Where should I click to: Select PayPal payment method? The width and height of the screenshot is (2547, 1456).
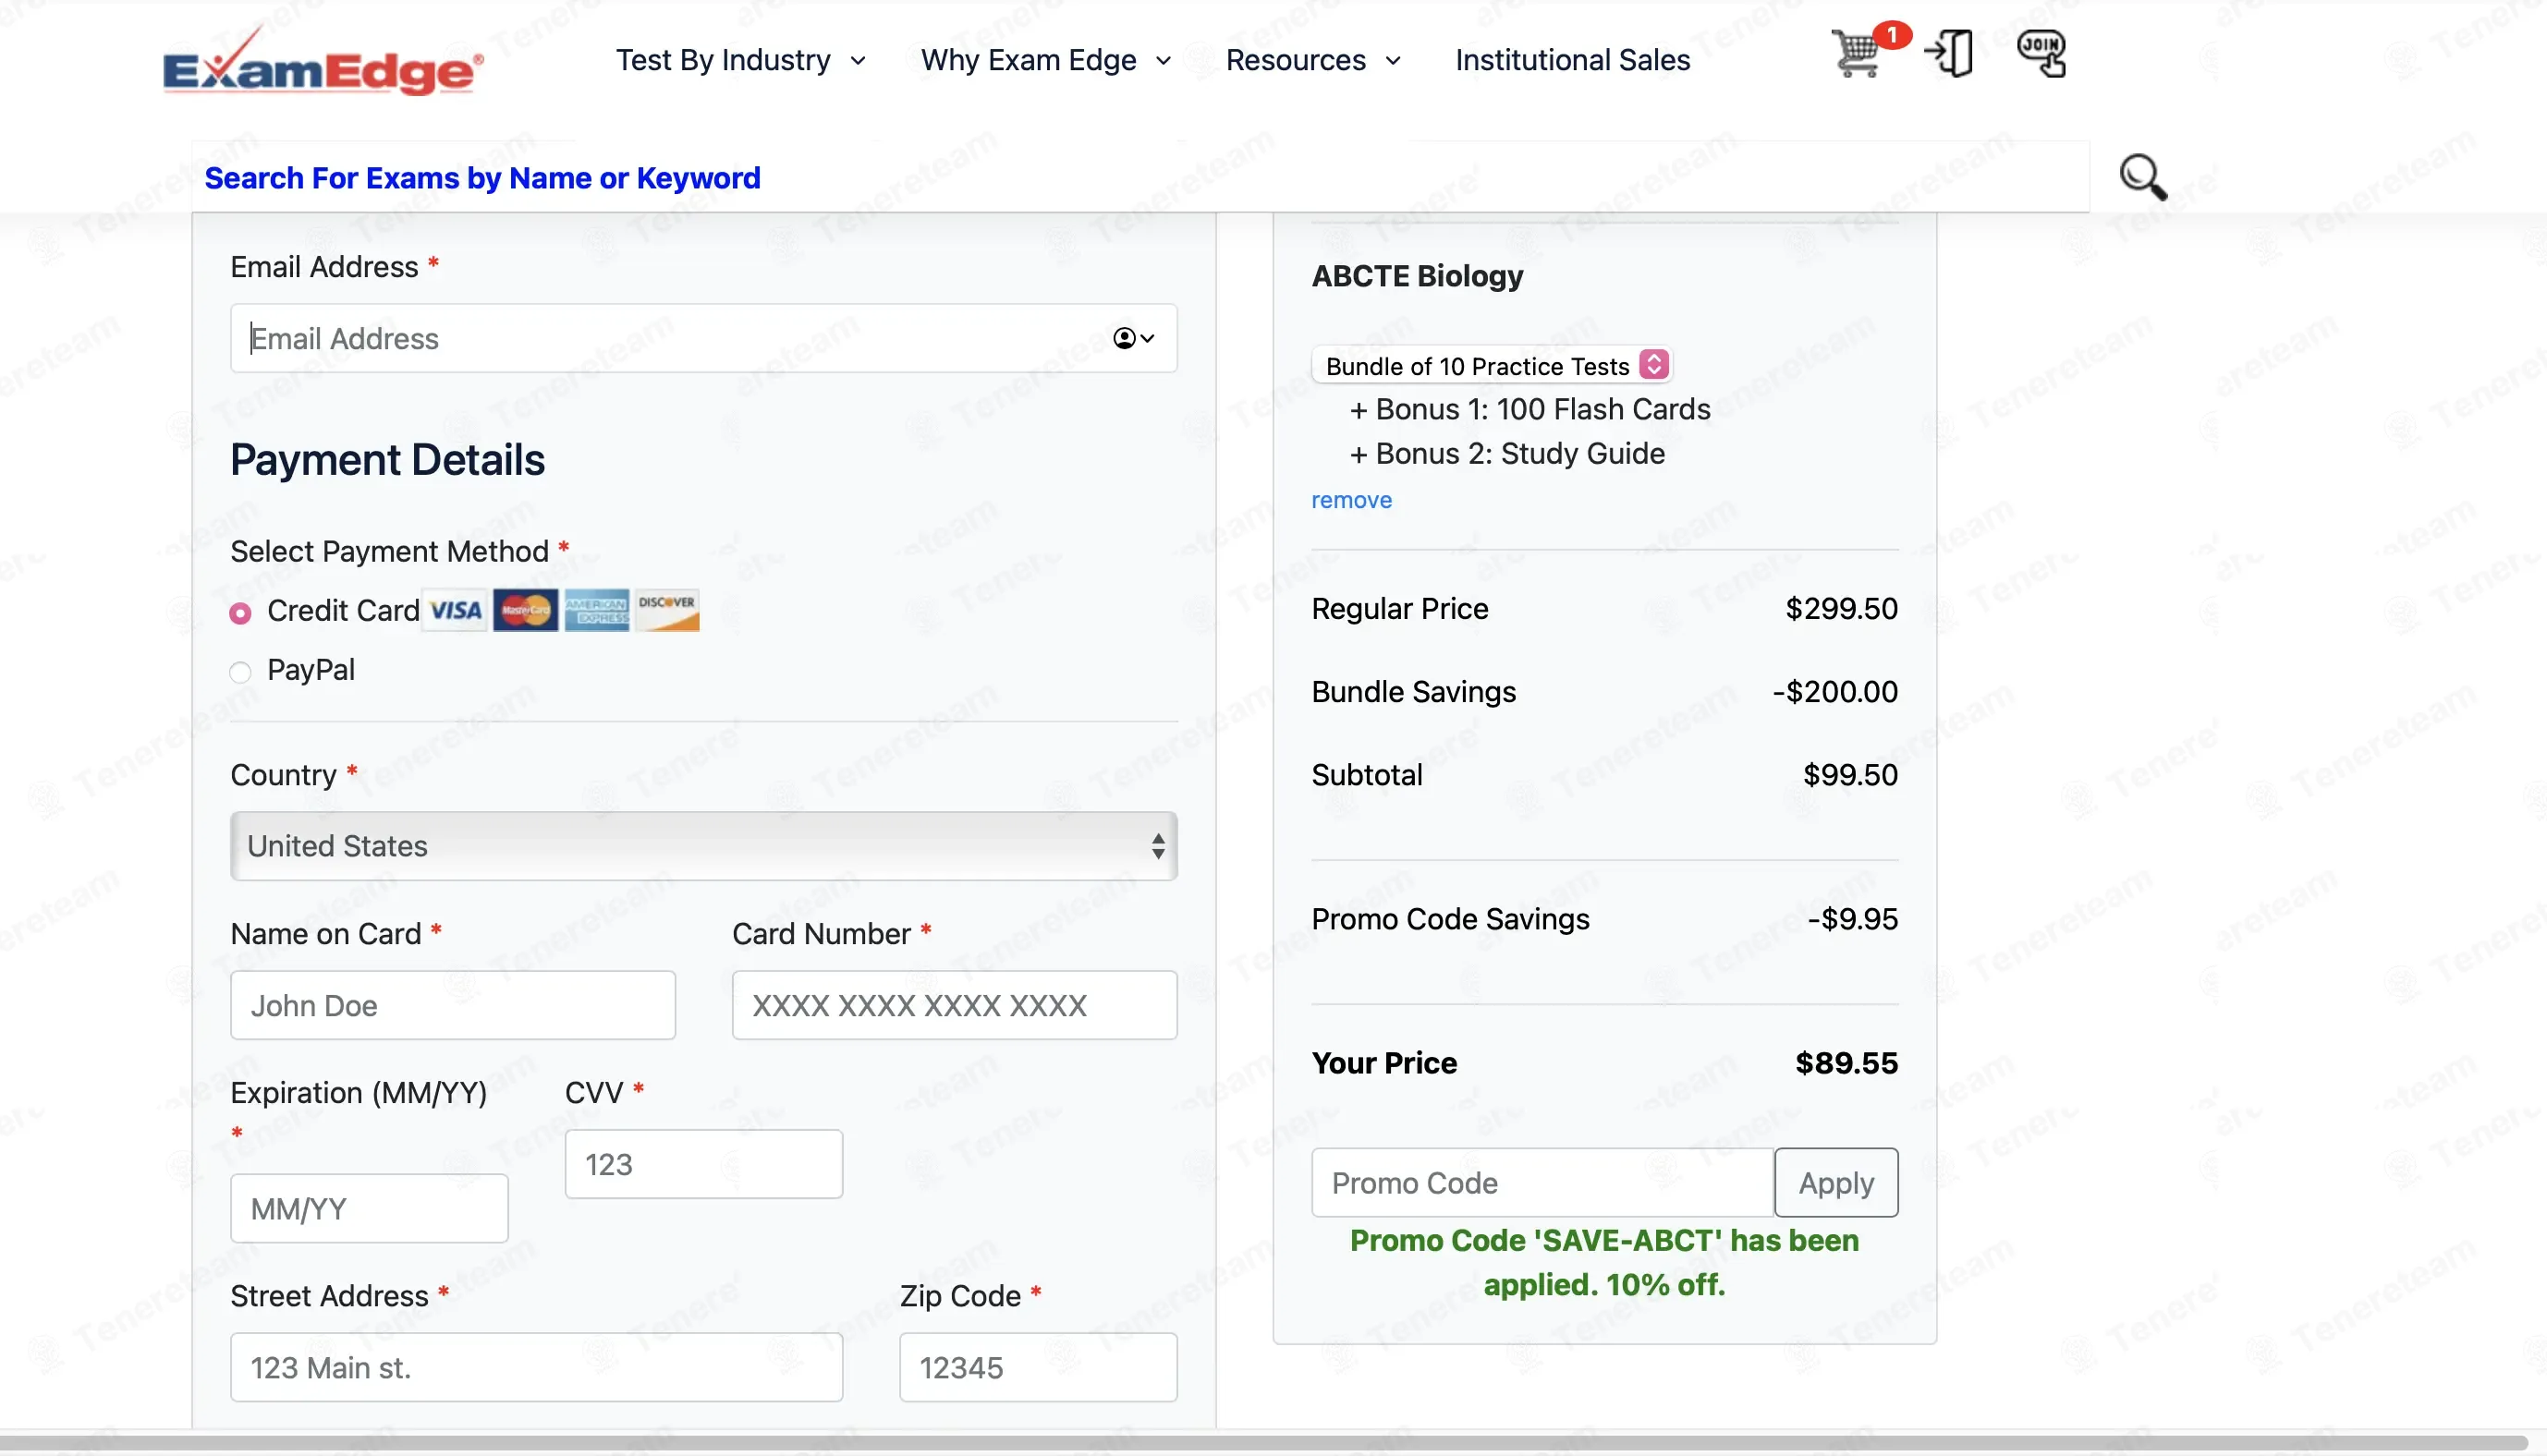point(240,672)
